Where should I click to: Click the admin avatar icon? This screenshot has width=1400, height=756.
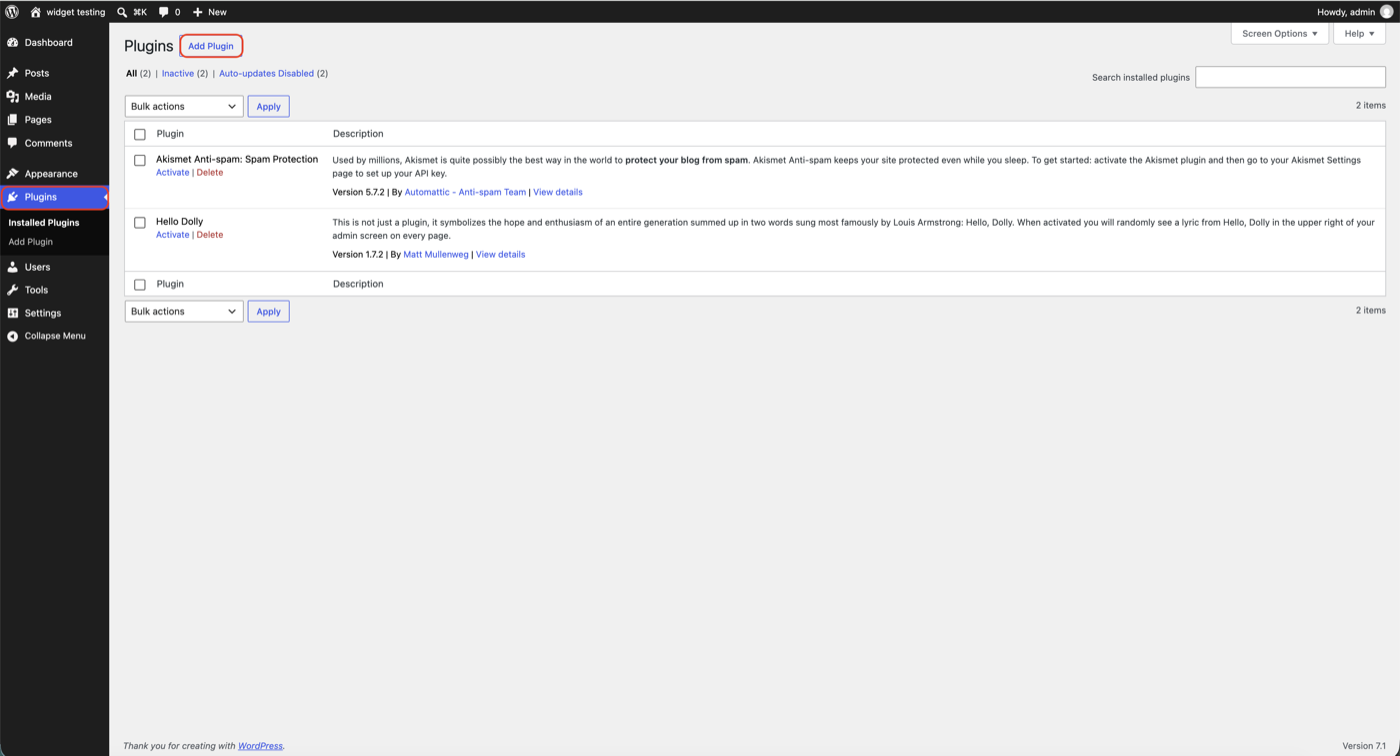pos(1386,12)
